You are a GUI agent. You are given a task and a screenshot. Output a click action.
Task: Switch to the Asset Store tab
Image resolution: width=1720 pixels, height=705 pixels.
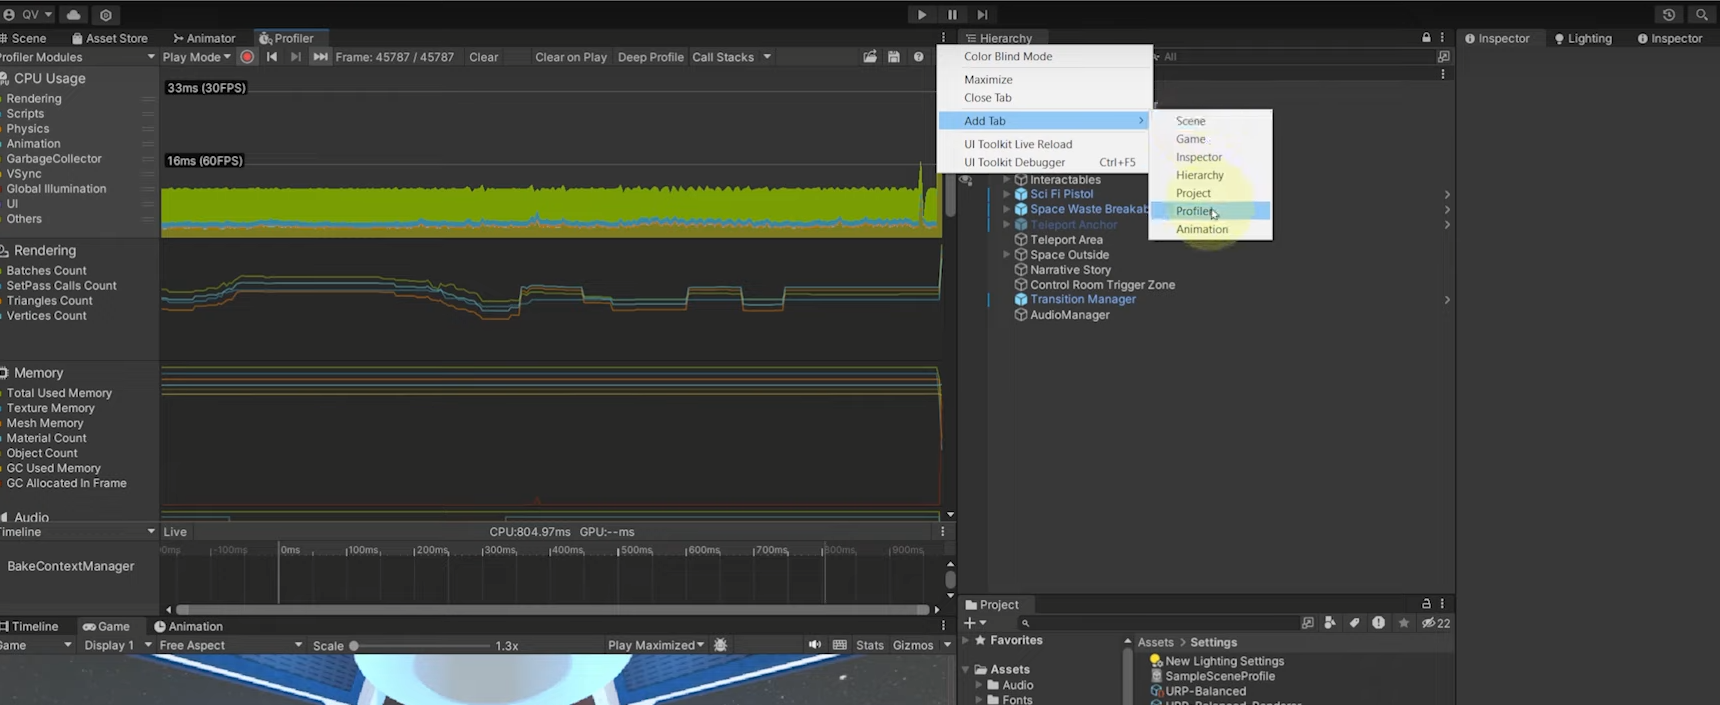point(110,38)
